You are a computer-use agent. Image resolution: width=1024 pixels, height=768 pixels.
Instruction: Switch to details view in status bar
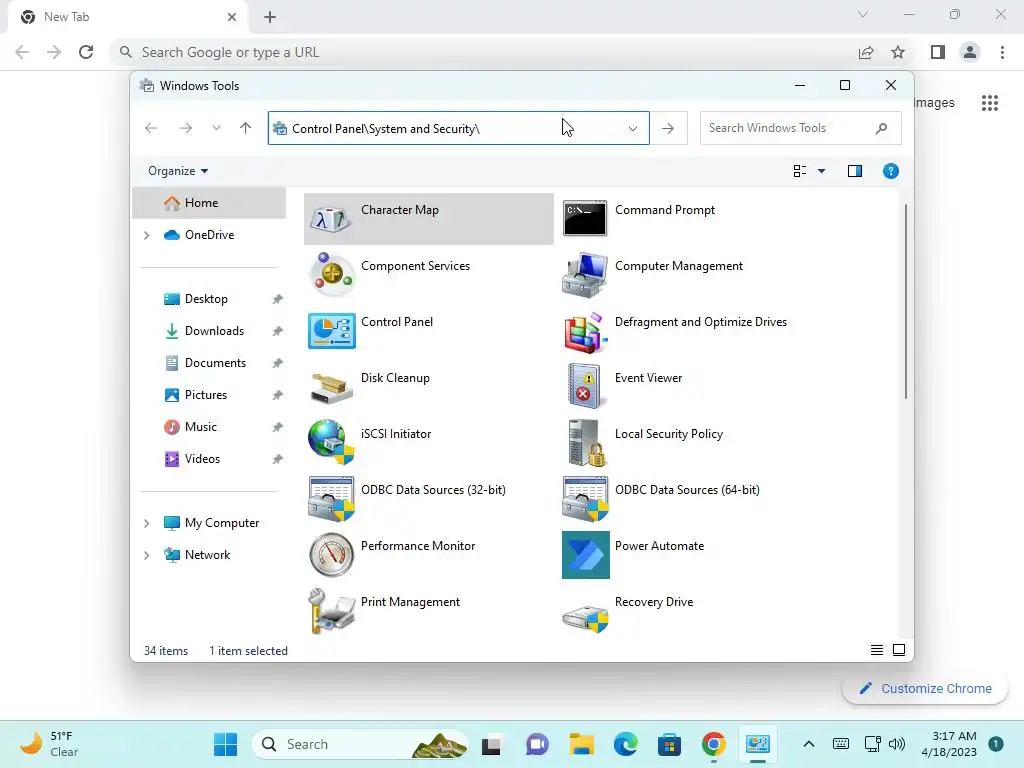(x=876, y=650)
